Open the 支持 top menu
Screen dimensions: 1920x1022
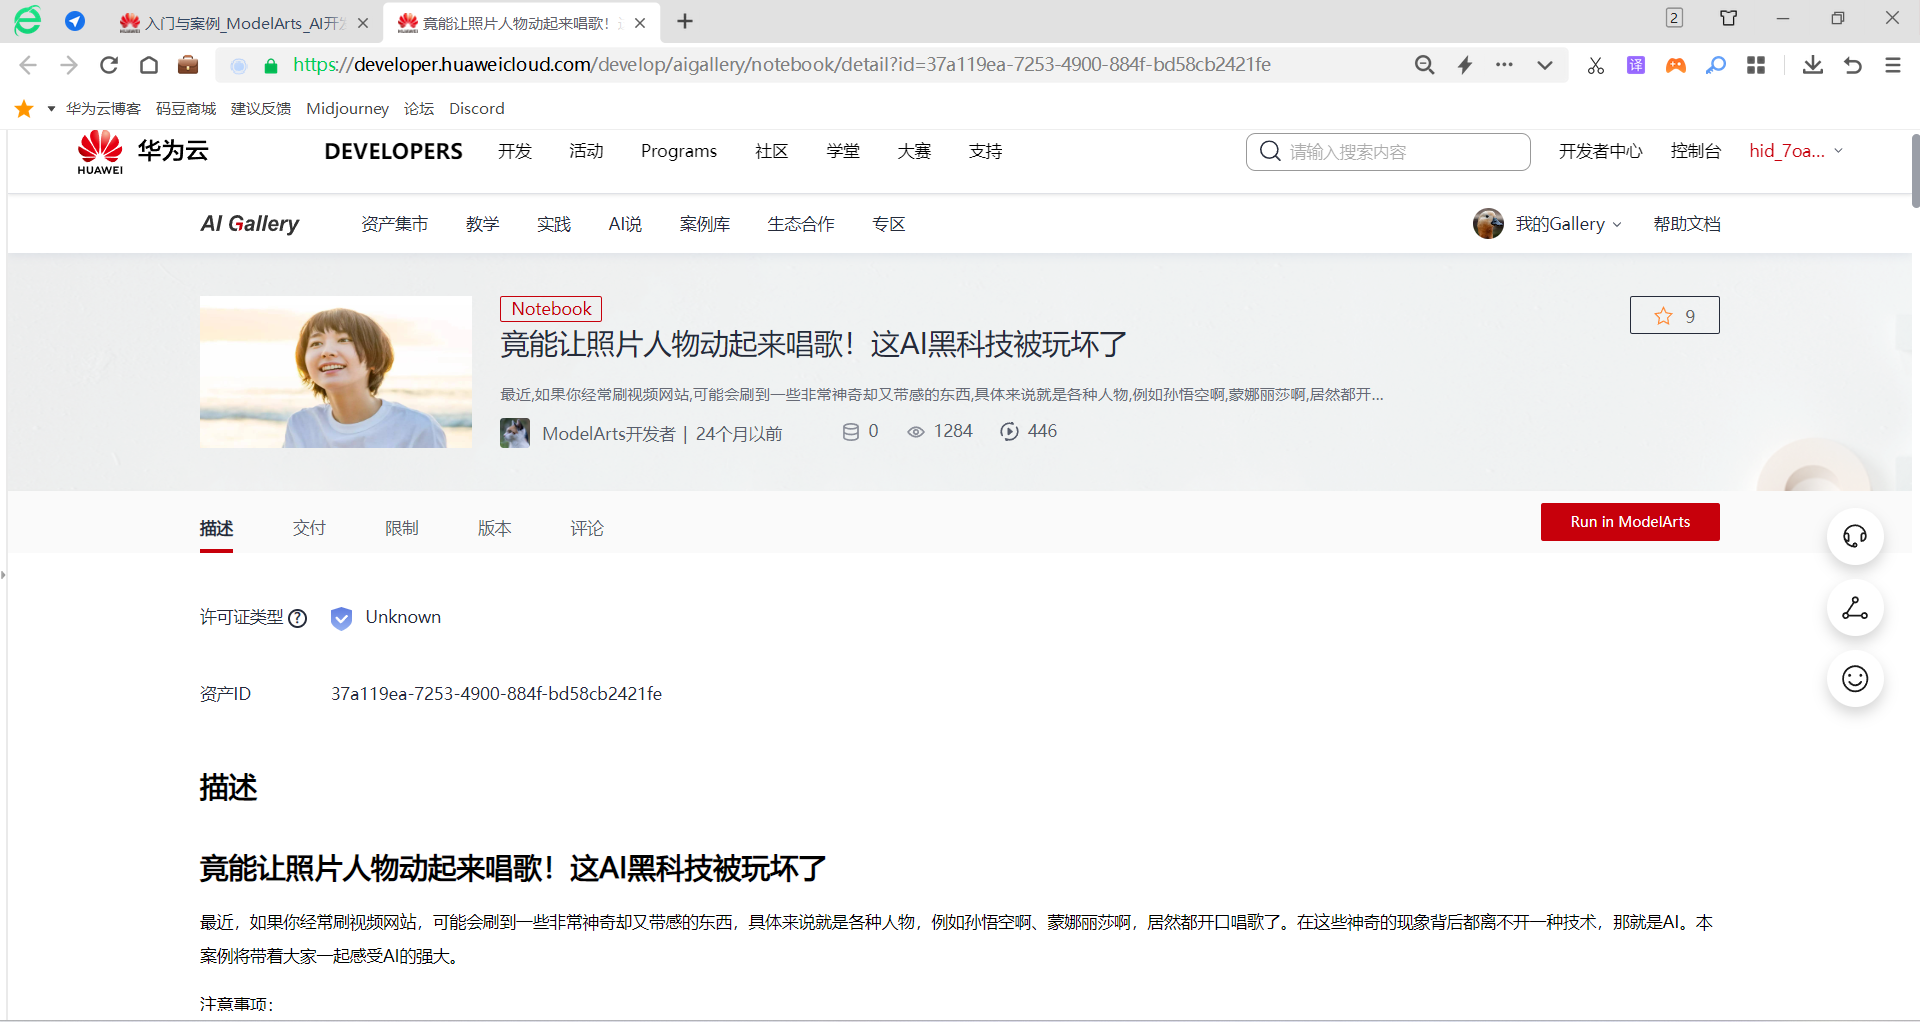point(985,152)
